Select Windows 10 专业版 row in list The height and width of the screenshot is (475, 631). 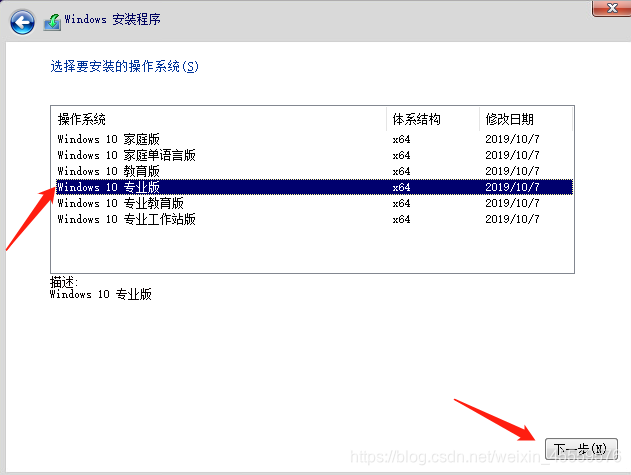click(314, 187)
